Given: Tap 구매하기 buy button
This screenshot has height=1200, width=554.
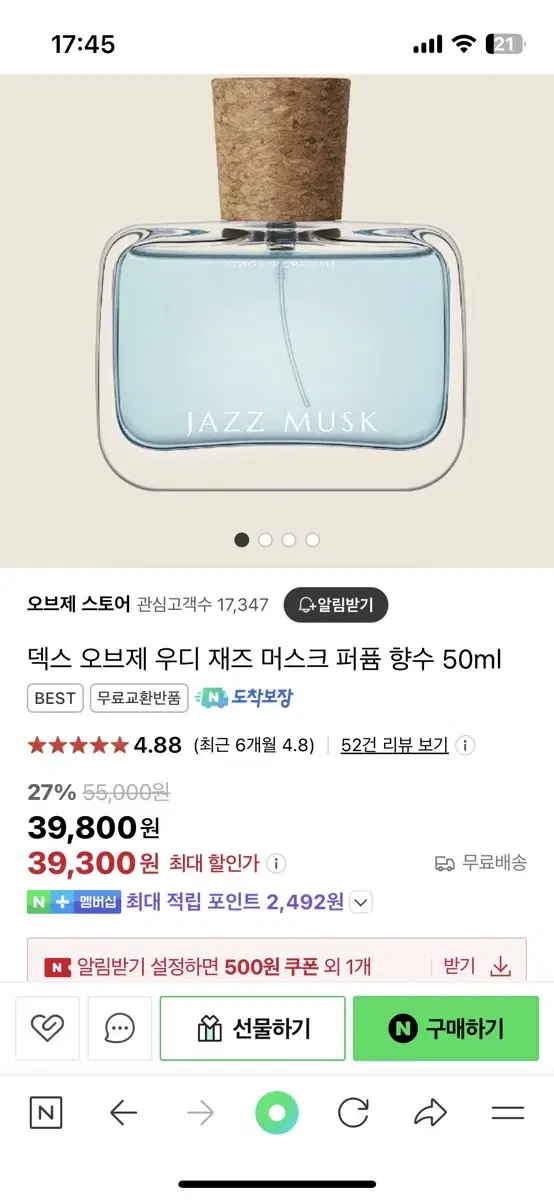Looking at the screenshot, I should click(x=446, y=1028).
